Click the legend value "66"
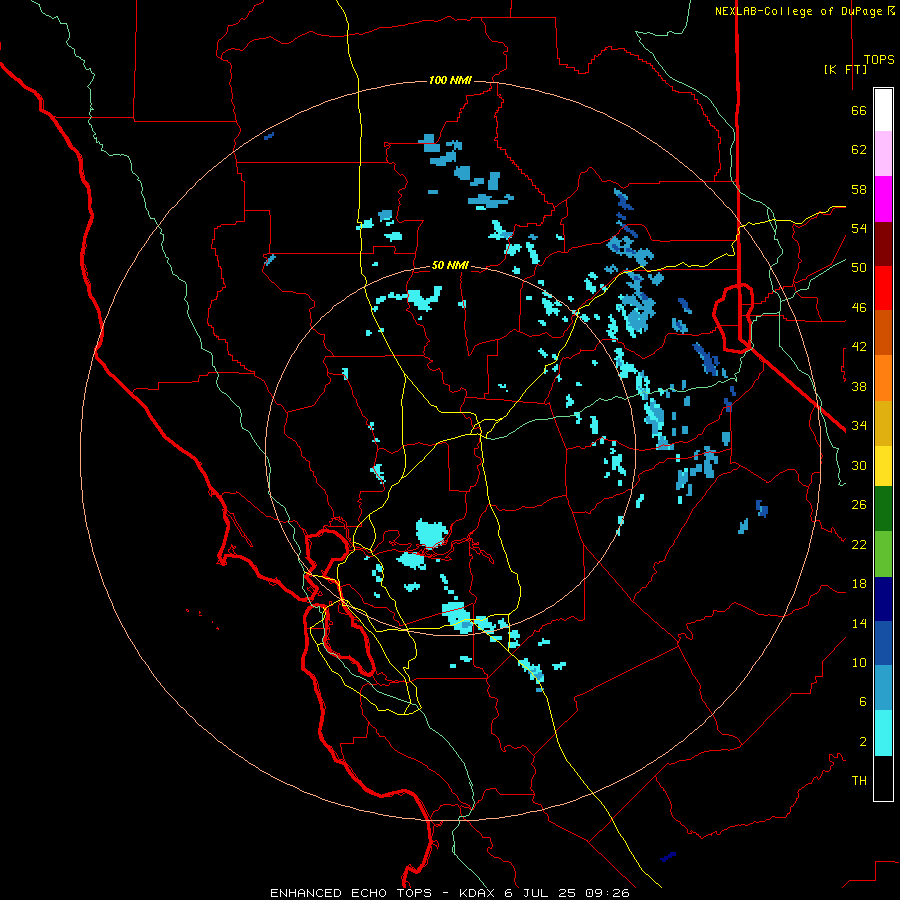Screen dimensions: 900x900 [859, 111]
